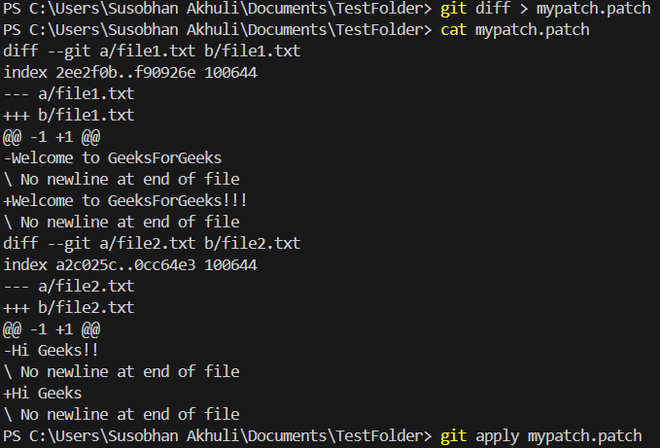
Task: Click the "--- a/file2.txt" header line
Action: (68, 287)
